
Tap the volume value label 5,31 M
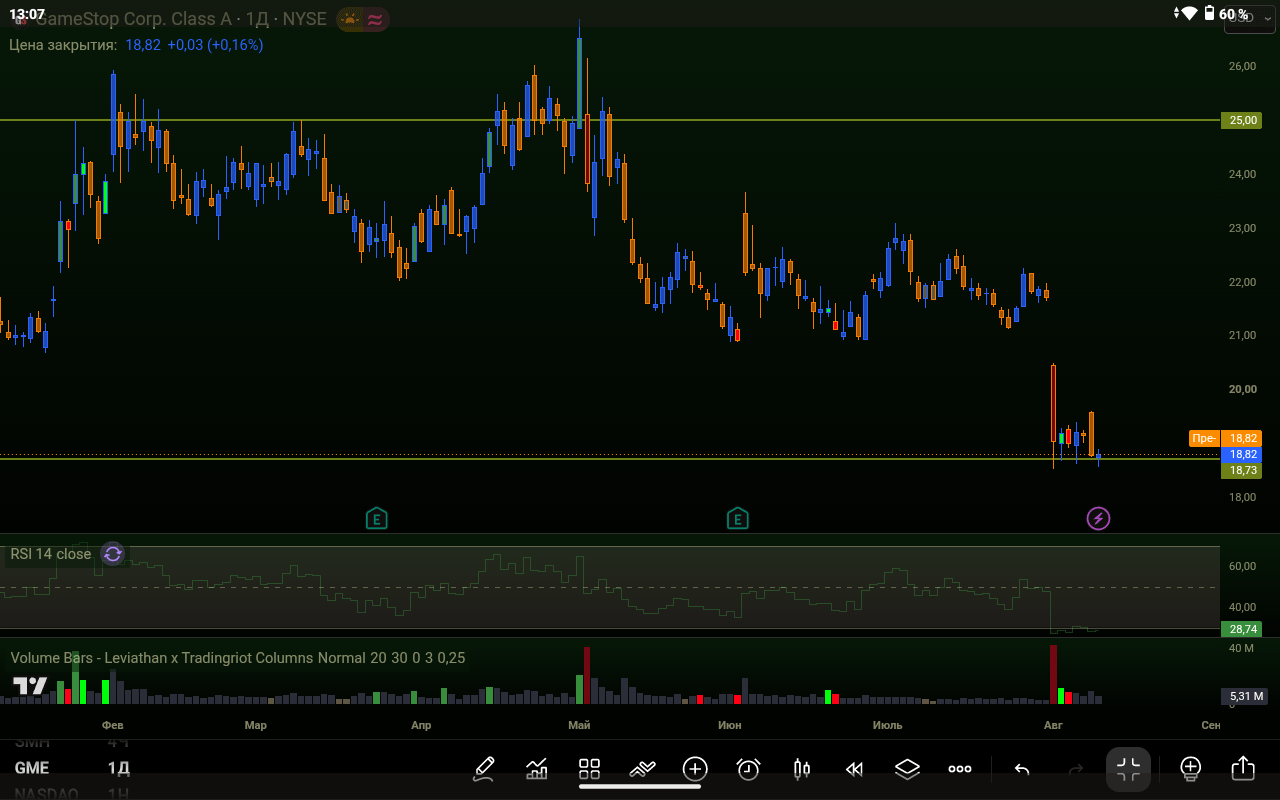(x=1246, y=696)
